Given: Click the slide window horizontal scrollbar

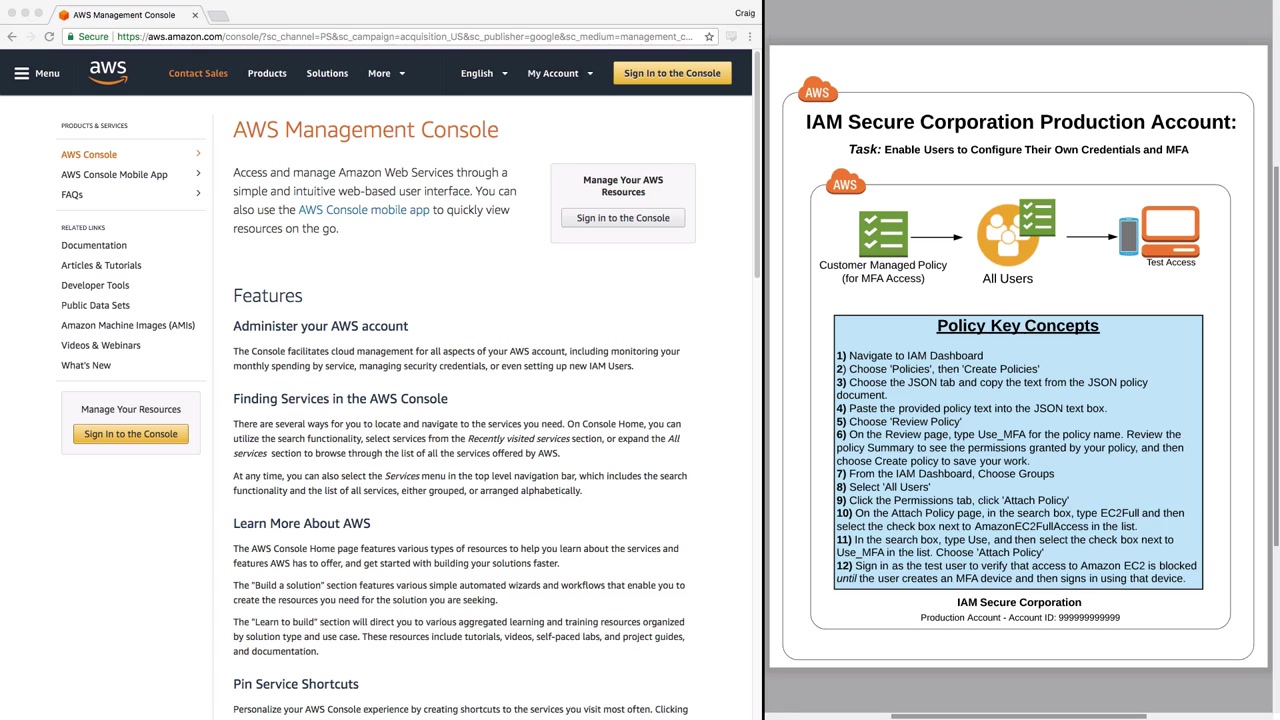Looking at the screenshot, I should tap(1018, 716).
